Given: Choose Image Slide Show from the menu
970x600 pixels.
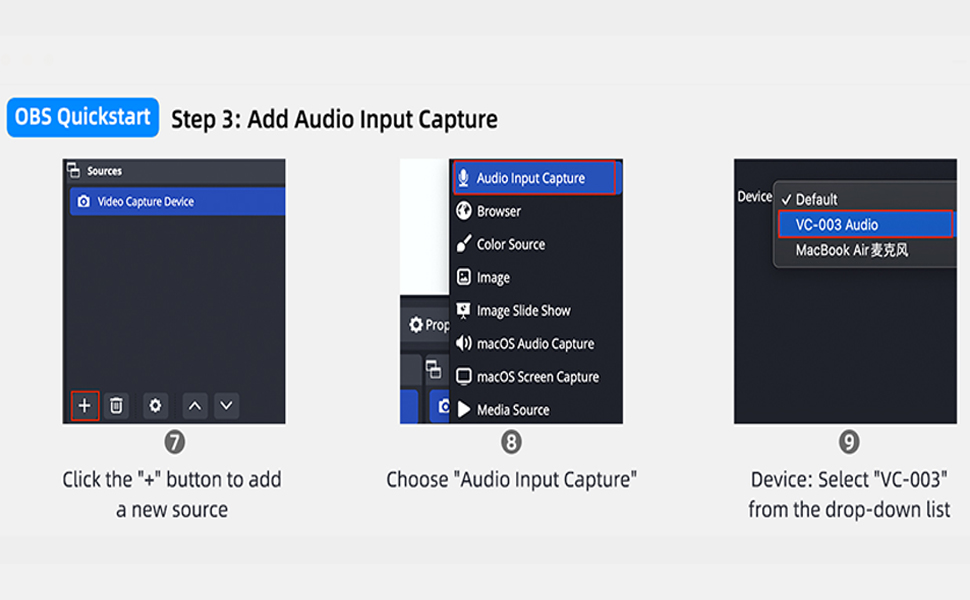Looking at the screenshot, I should click(x=536, y=311).
